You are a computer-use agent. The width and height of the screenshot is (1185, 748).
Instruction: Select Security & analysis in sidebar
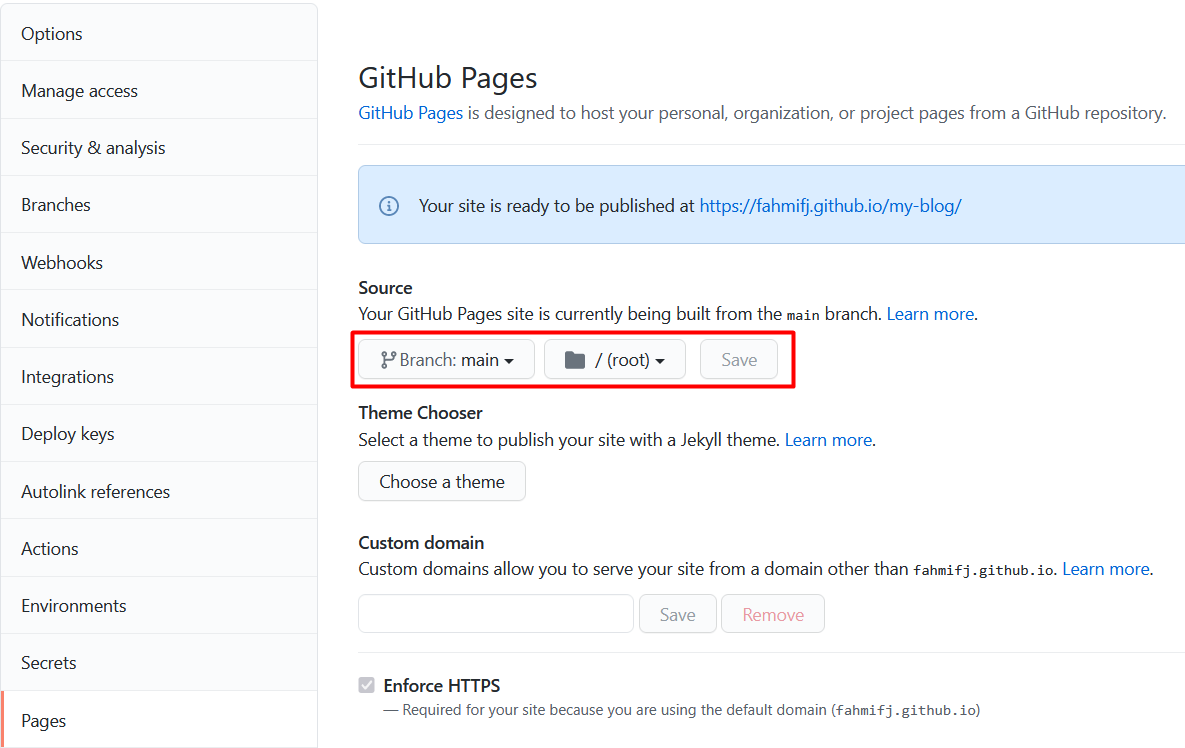93,148
